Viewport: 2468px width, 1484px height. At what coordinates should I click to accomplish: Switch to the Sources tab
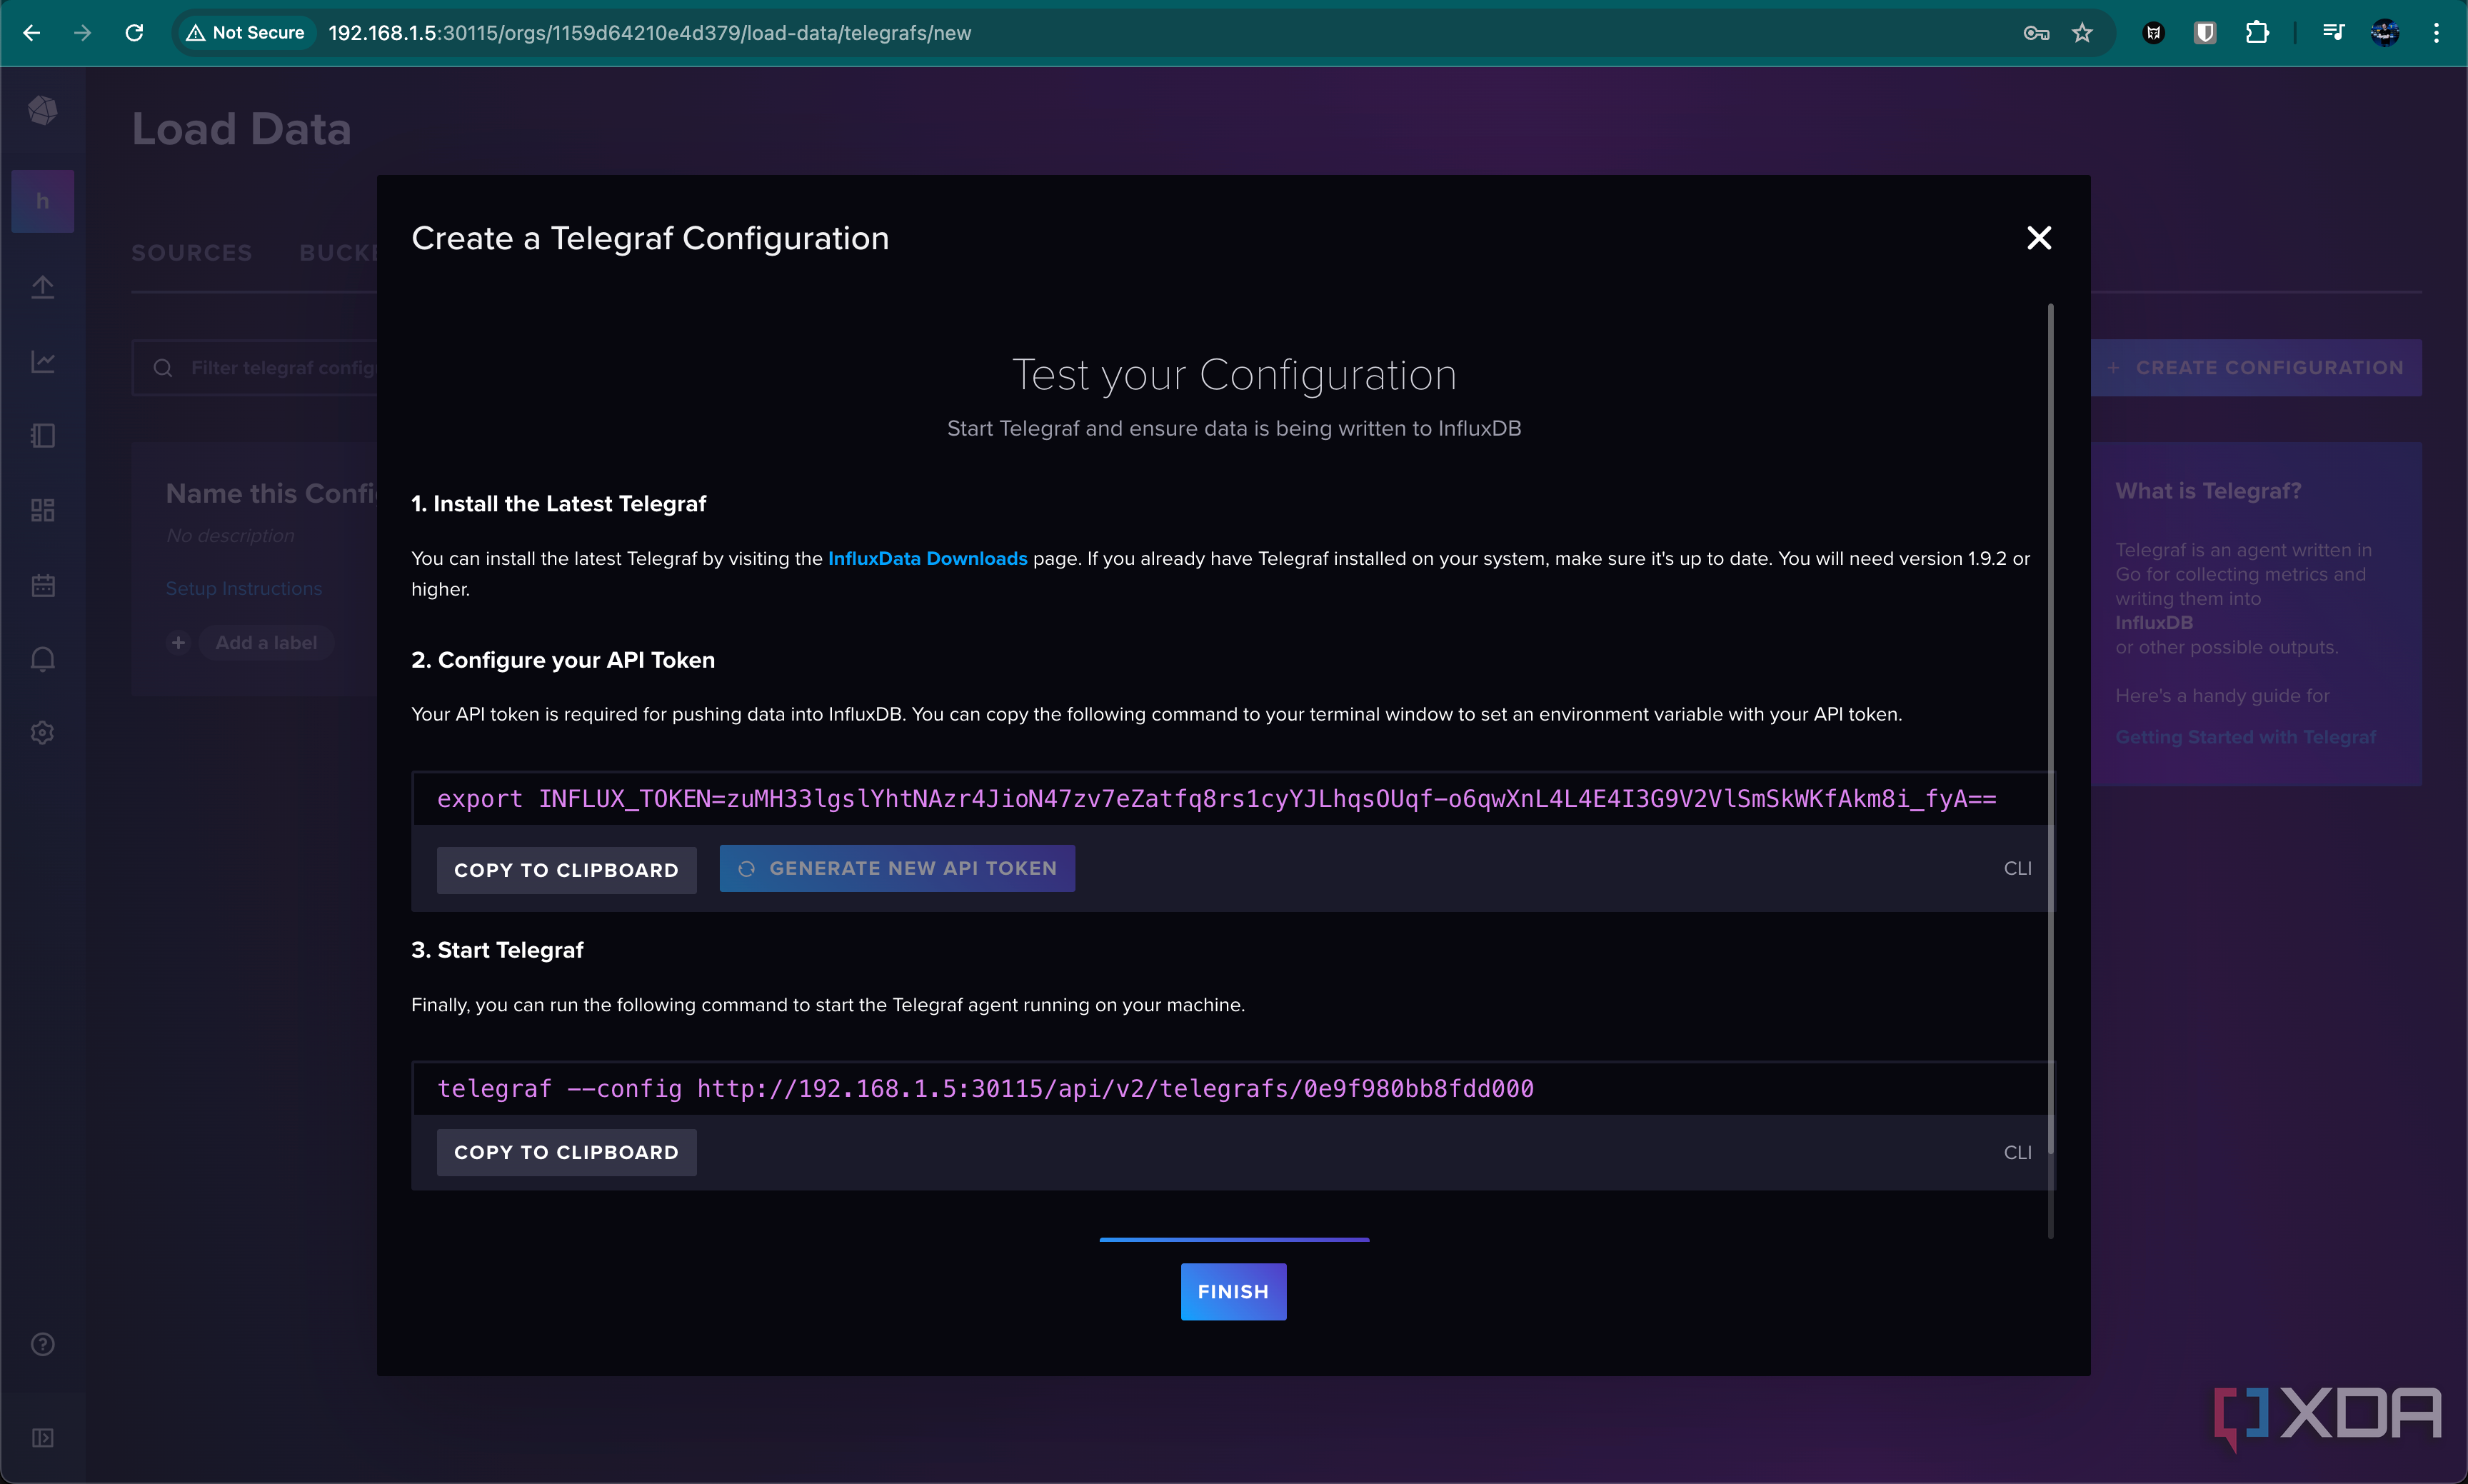point(192,253)
